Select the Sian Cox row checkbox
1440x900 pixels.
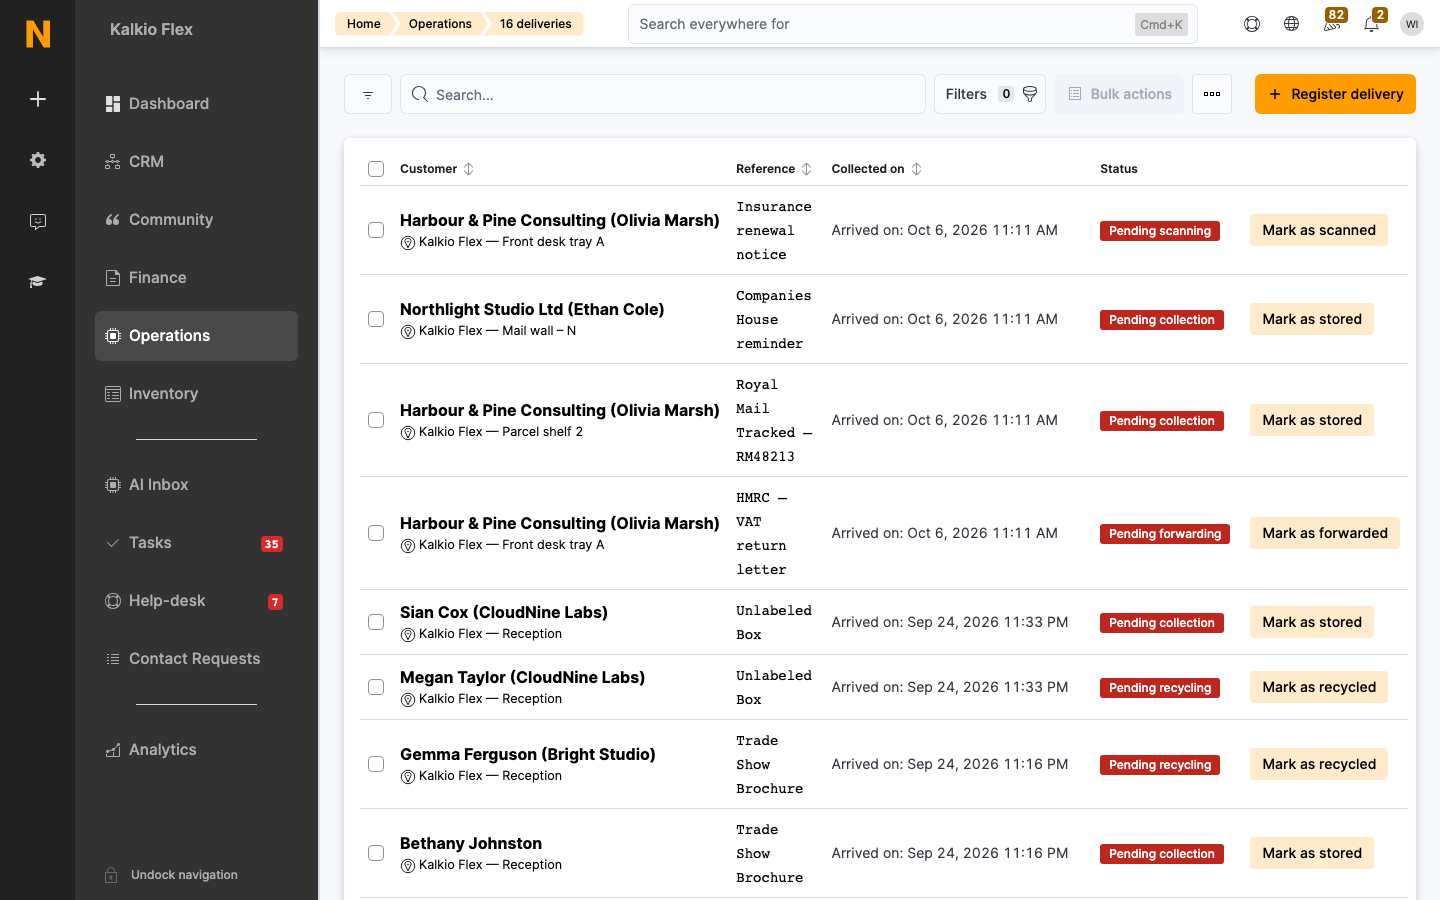point(376,622)
